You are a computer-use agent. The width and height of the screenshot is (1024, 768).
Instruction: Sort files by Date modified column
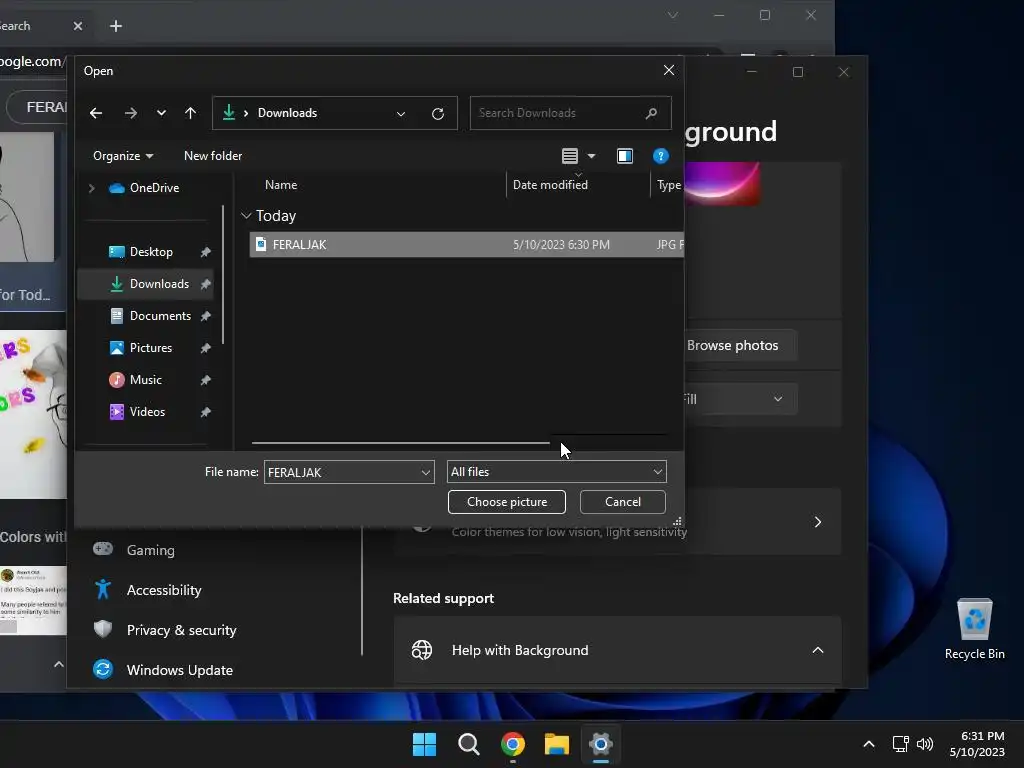point(550,185)
